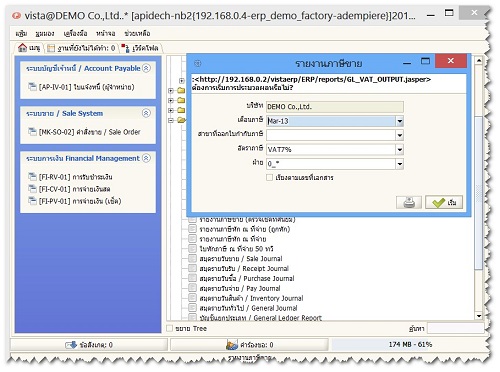Screen dimensions: 500x372
Task: Click the ข้อสังเกต: 0 notice button
Action: pyautogui.click(x=89, y=345)
